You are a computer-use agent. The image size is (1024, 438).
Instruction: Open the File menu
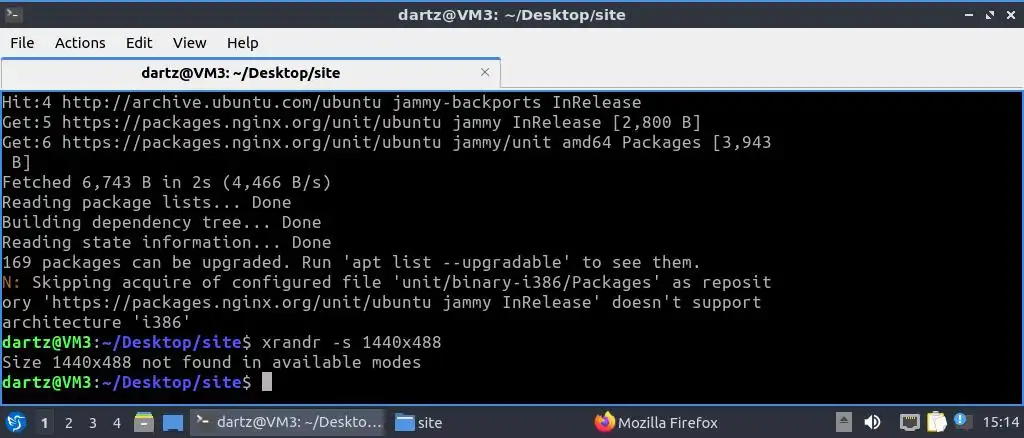pyautogui.click(x=22, y=43)
